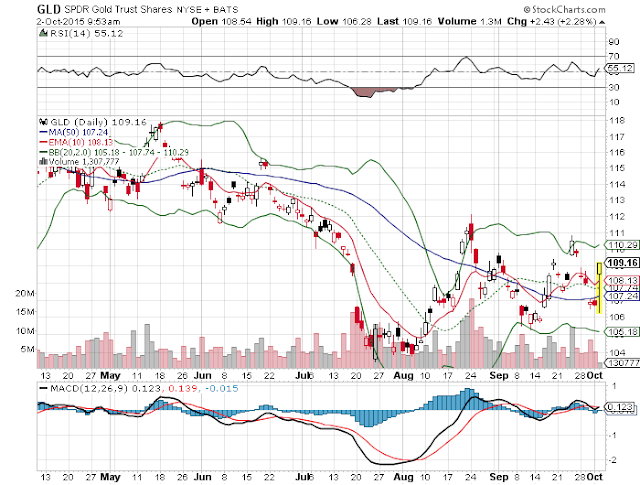The height and width of the screenshot is (485, 640).
Task: Click the volume bars icon in the legend
Action: (x=43, y=161)
